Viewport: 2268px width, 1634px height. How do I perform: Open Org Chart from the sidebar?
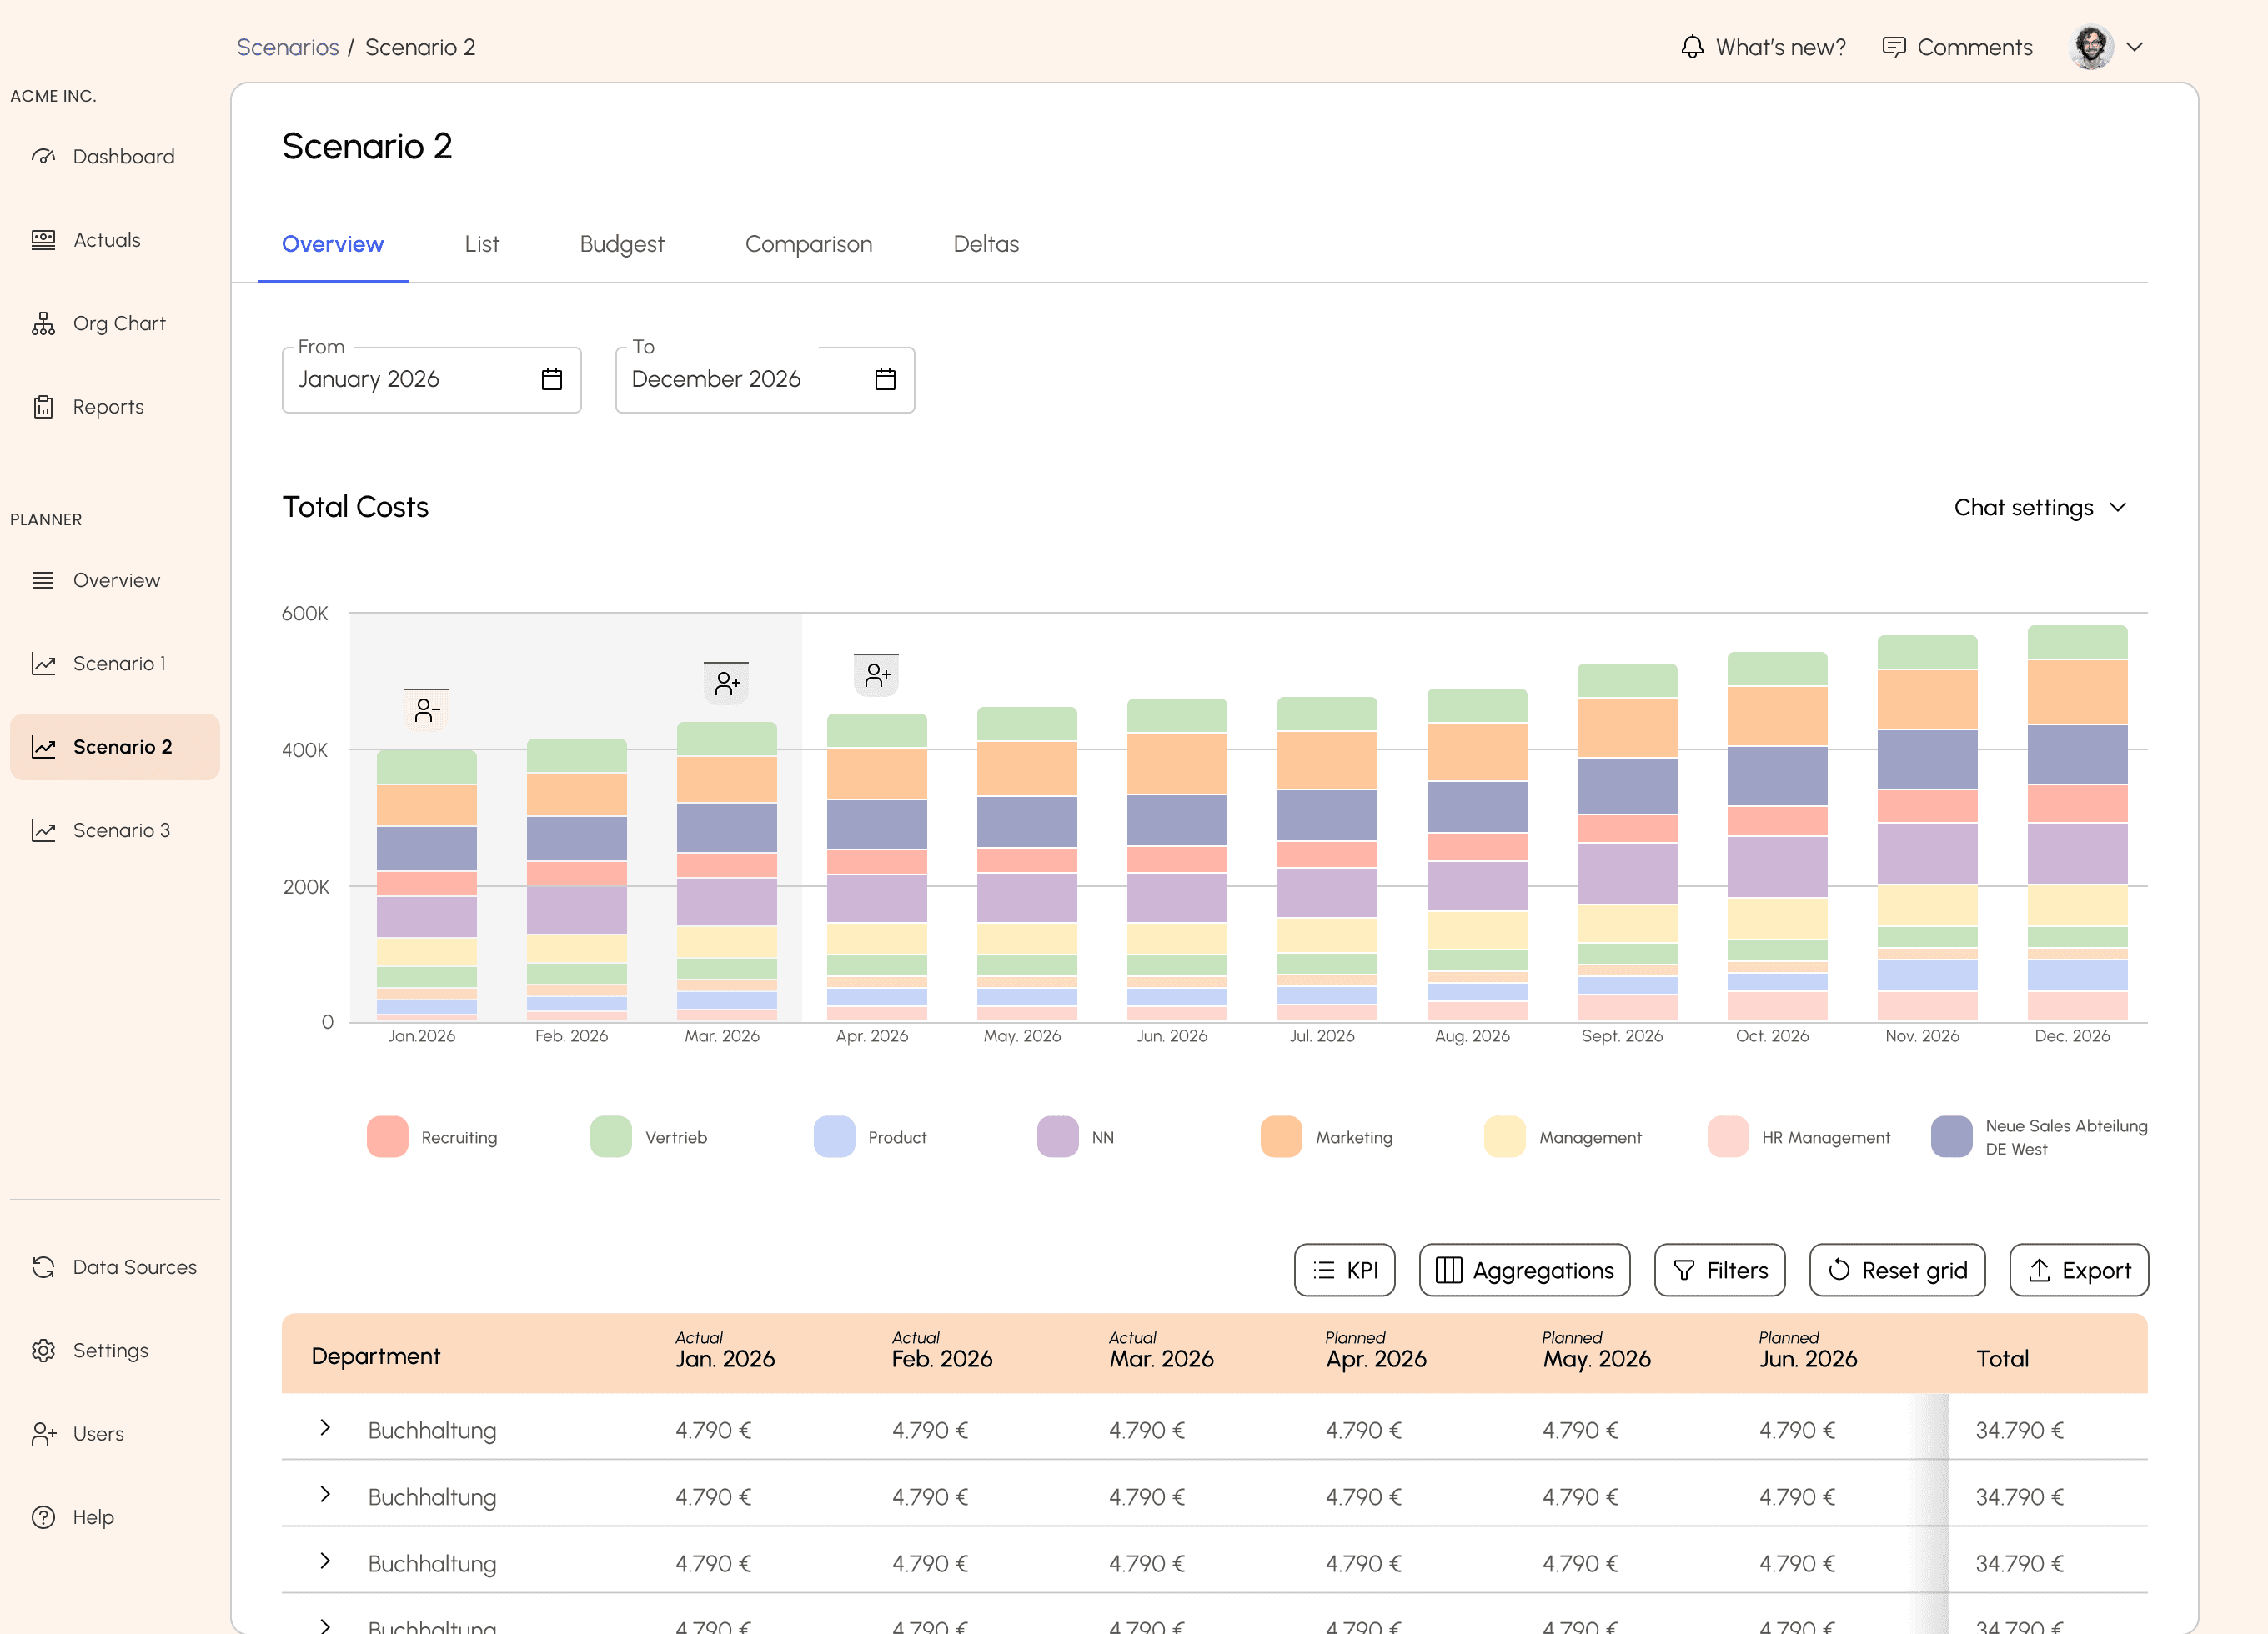[118, 323]
